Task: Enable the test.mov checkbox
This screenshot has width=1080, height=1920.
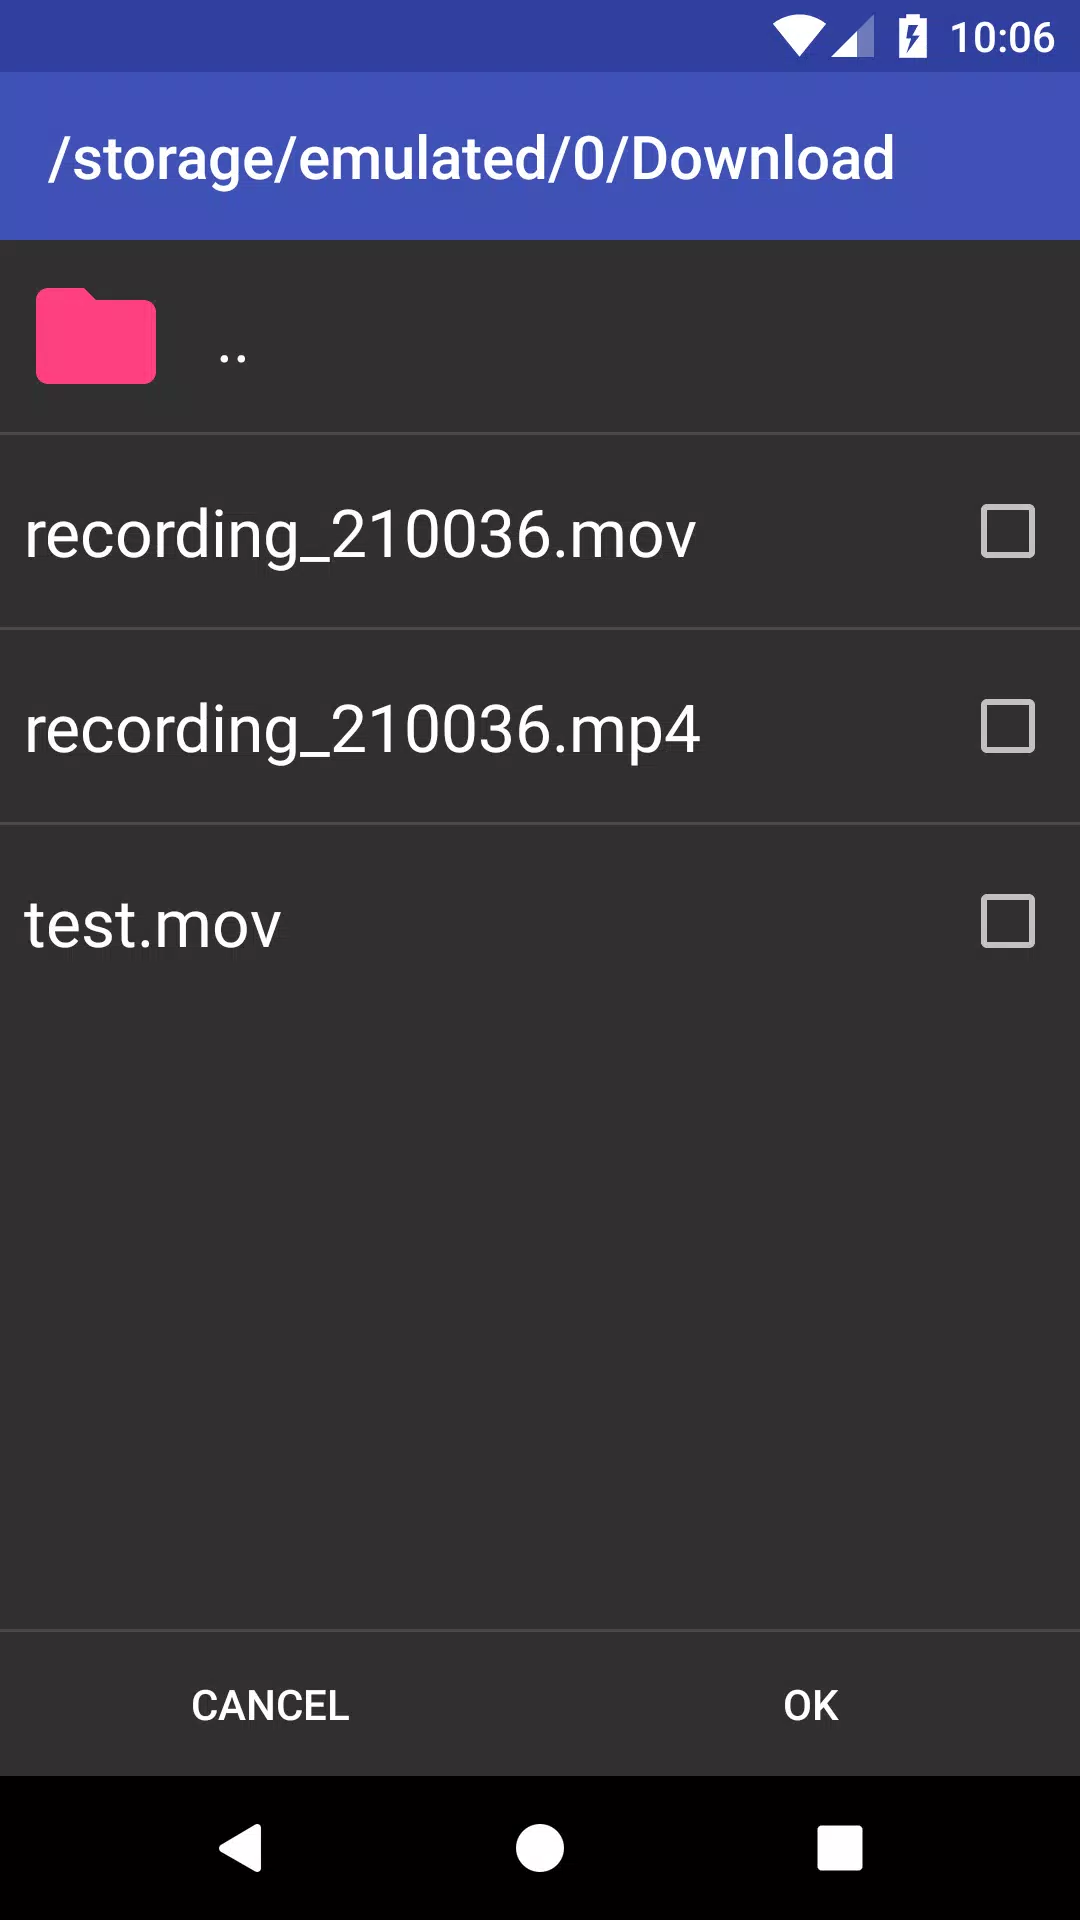Action: coord(1007,921)
